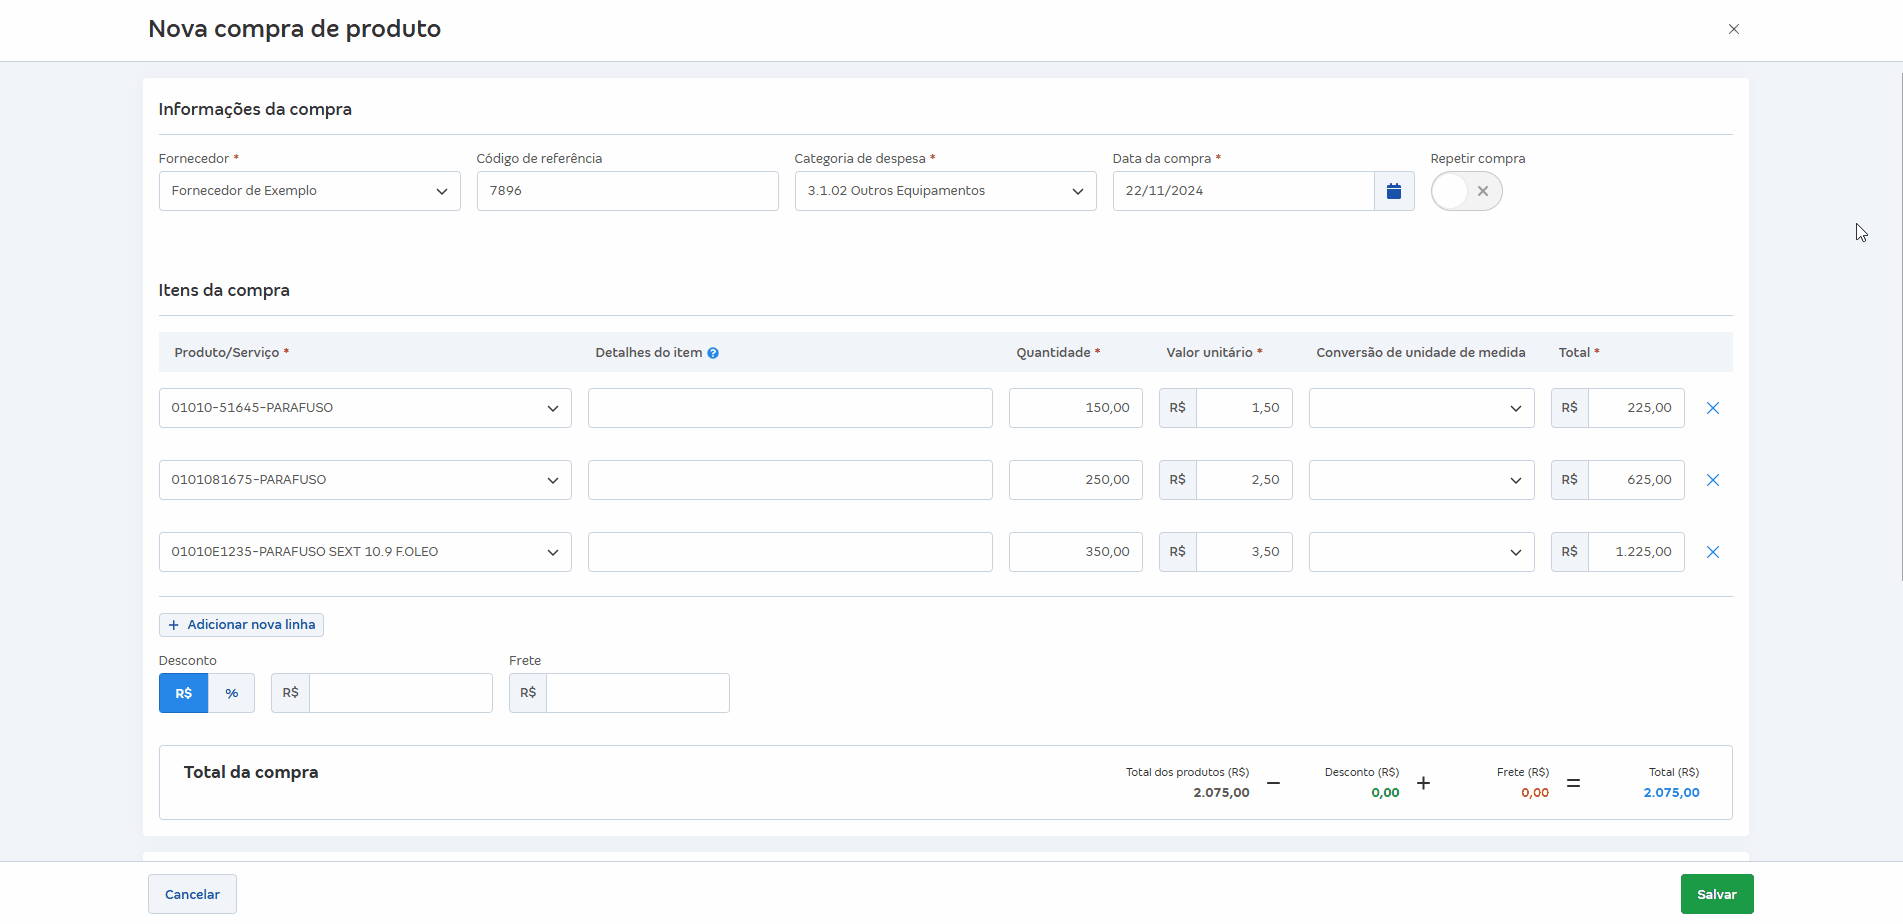This screenshot has width=1903, height=924.
Task: Click the Cancelar button
Action: tap(192, 894)
